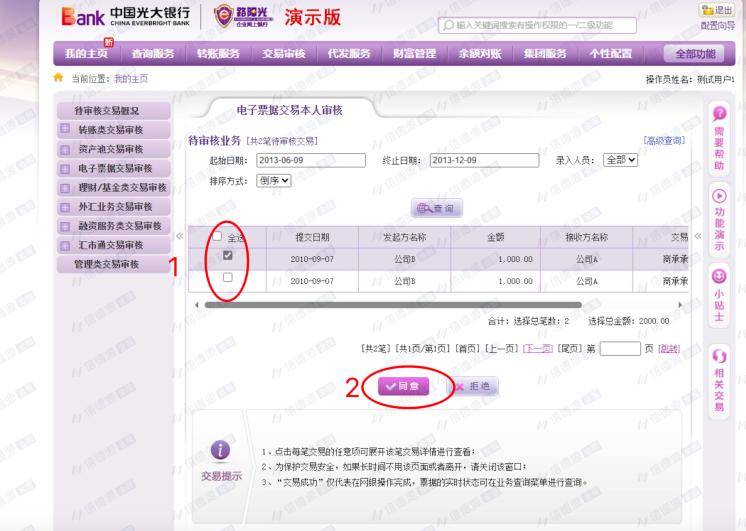Select the 电子票据交易本人审核 tab
This screenshot has width=746, height=531.
point(289,110)
